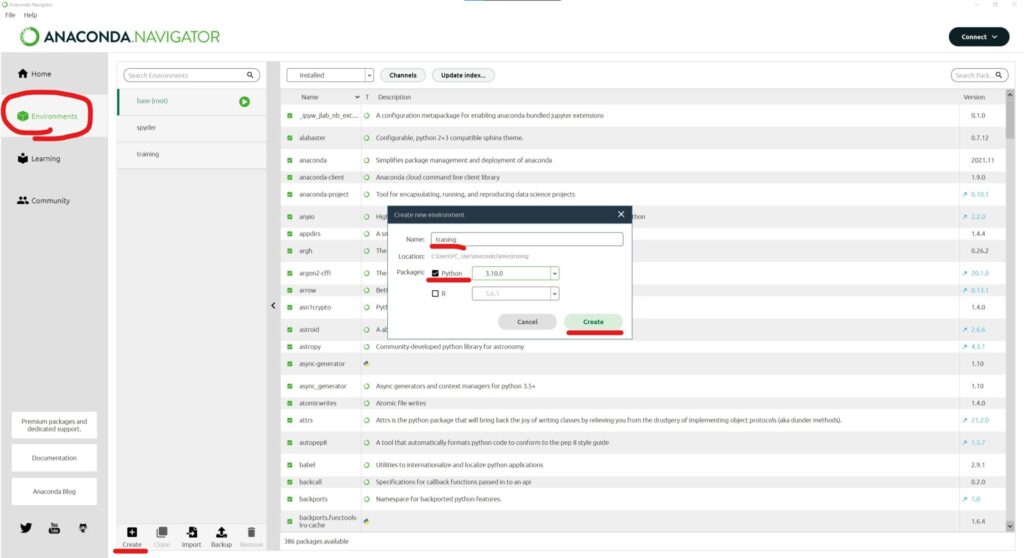Collapse environments panel with left arrow
This screenshot has width=1024, height=558.
pyautogui.click(x=273, y=306)
